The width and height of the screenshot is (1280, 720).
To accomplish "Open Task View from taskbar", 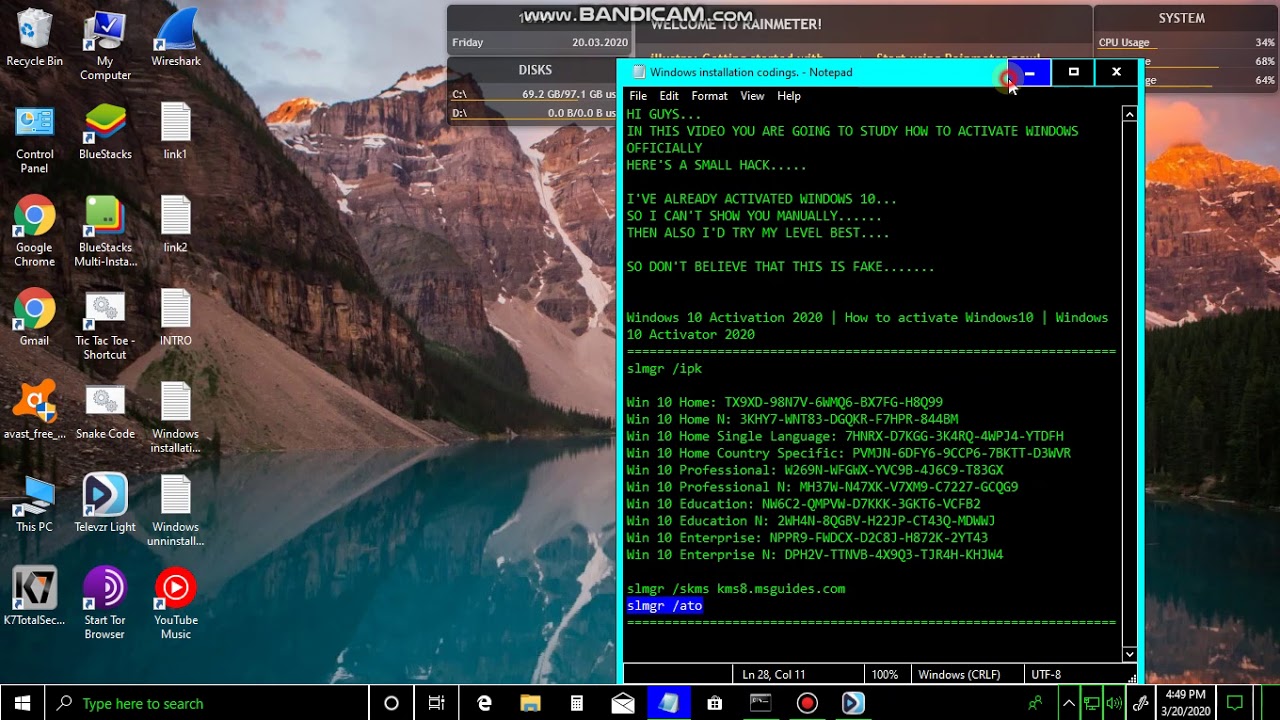I will pos(437,703).
